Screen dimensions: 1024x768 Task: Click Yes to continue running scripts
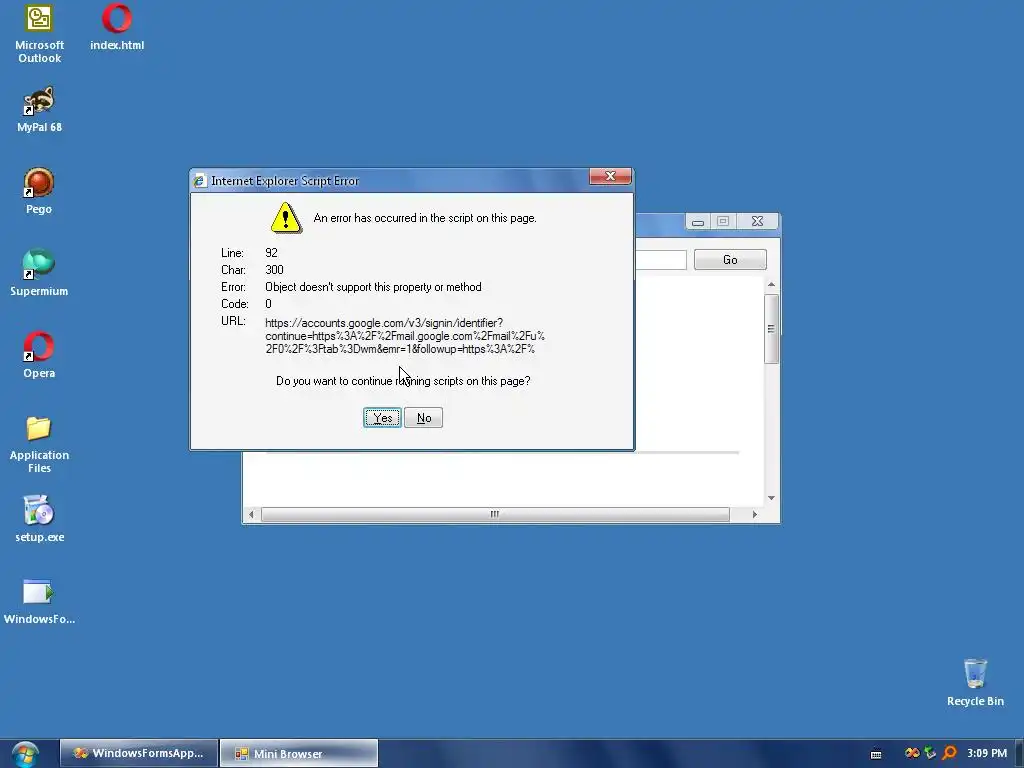(382, 418)
